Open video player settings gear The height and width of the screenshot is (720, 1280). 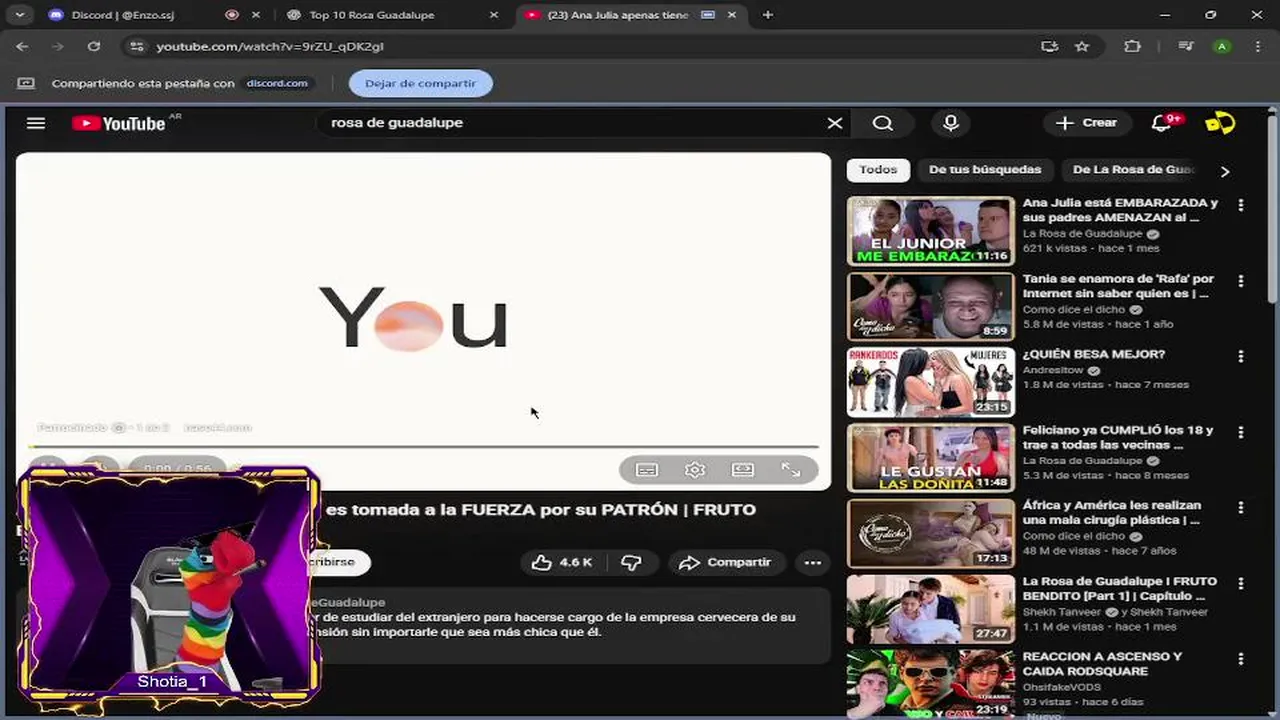pyautogui.click(x=695, y=470)
